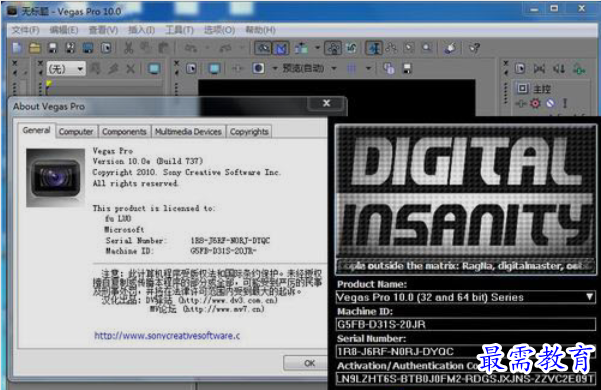Click the Paste clipboard icon
601x390 pixels.
click(164, 48)
